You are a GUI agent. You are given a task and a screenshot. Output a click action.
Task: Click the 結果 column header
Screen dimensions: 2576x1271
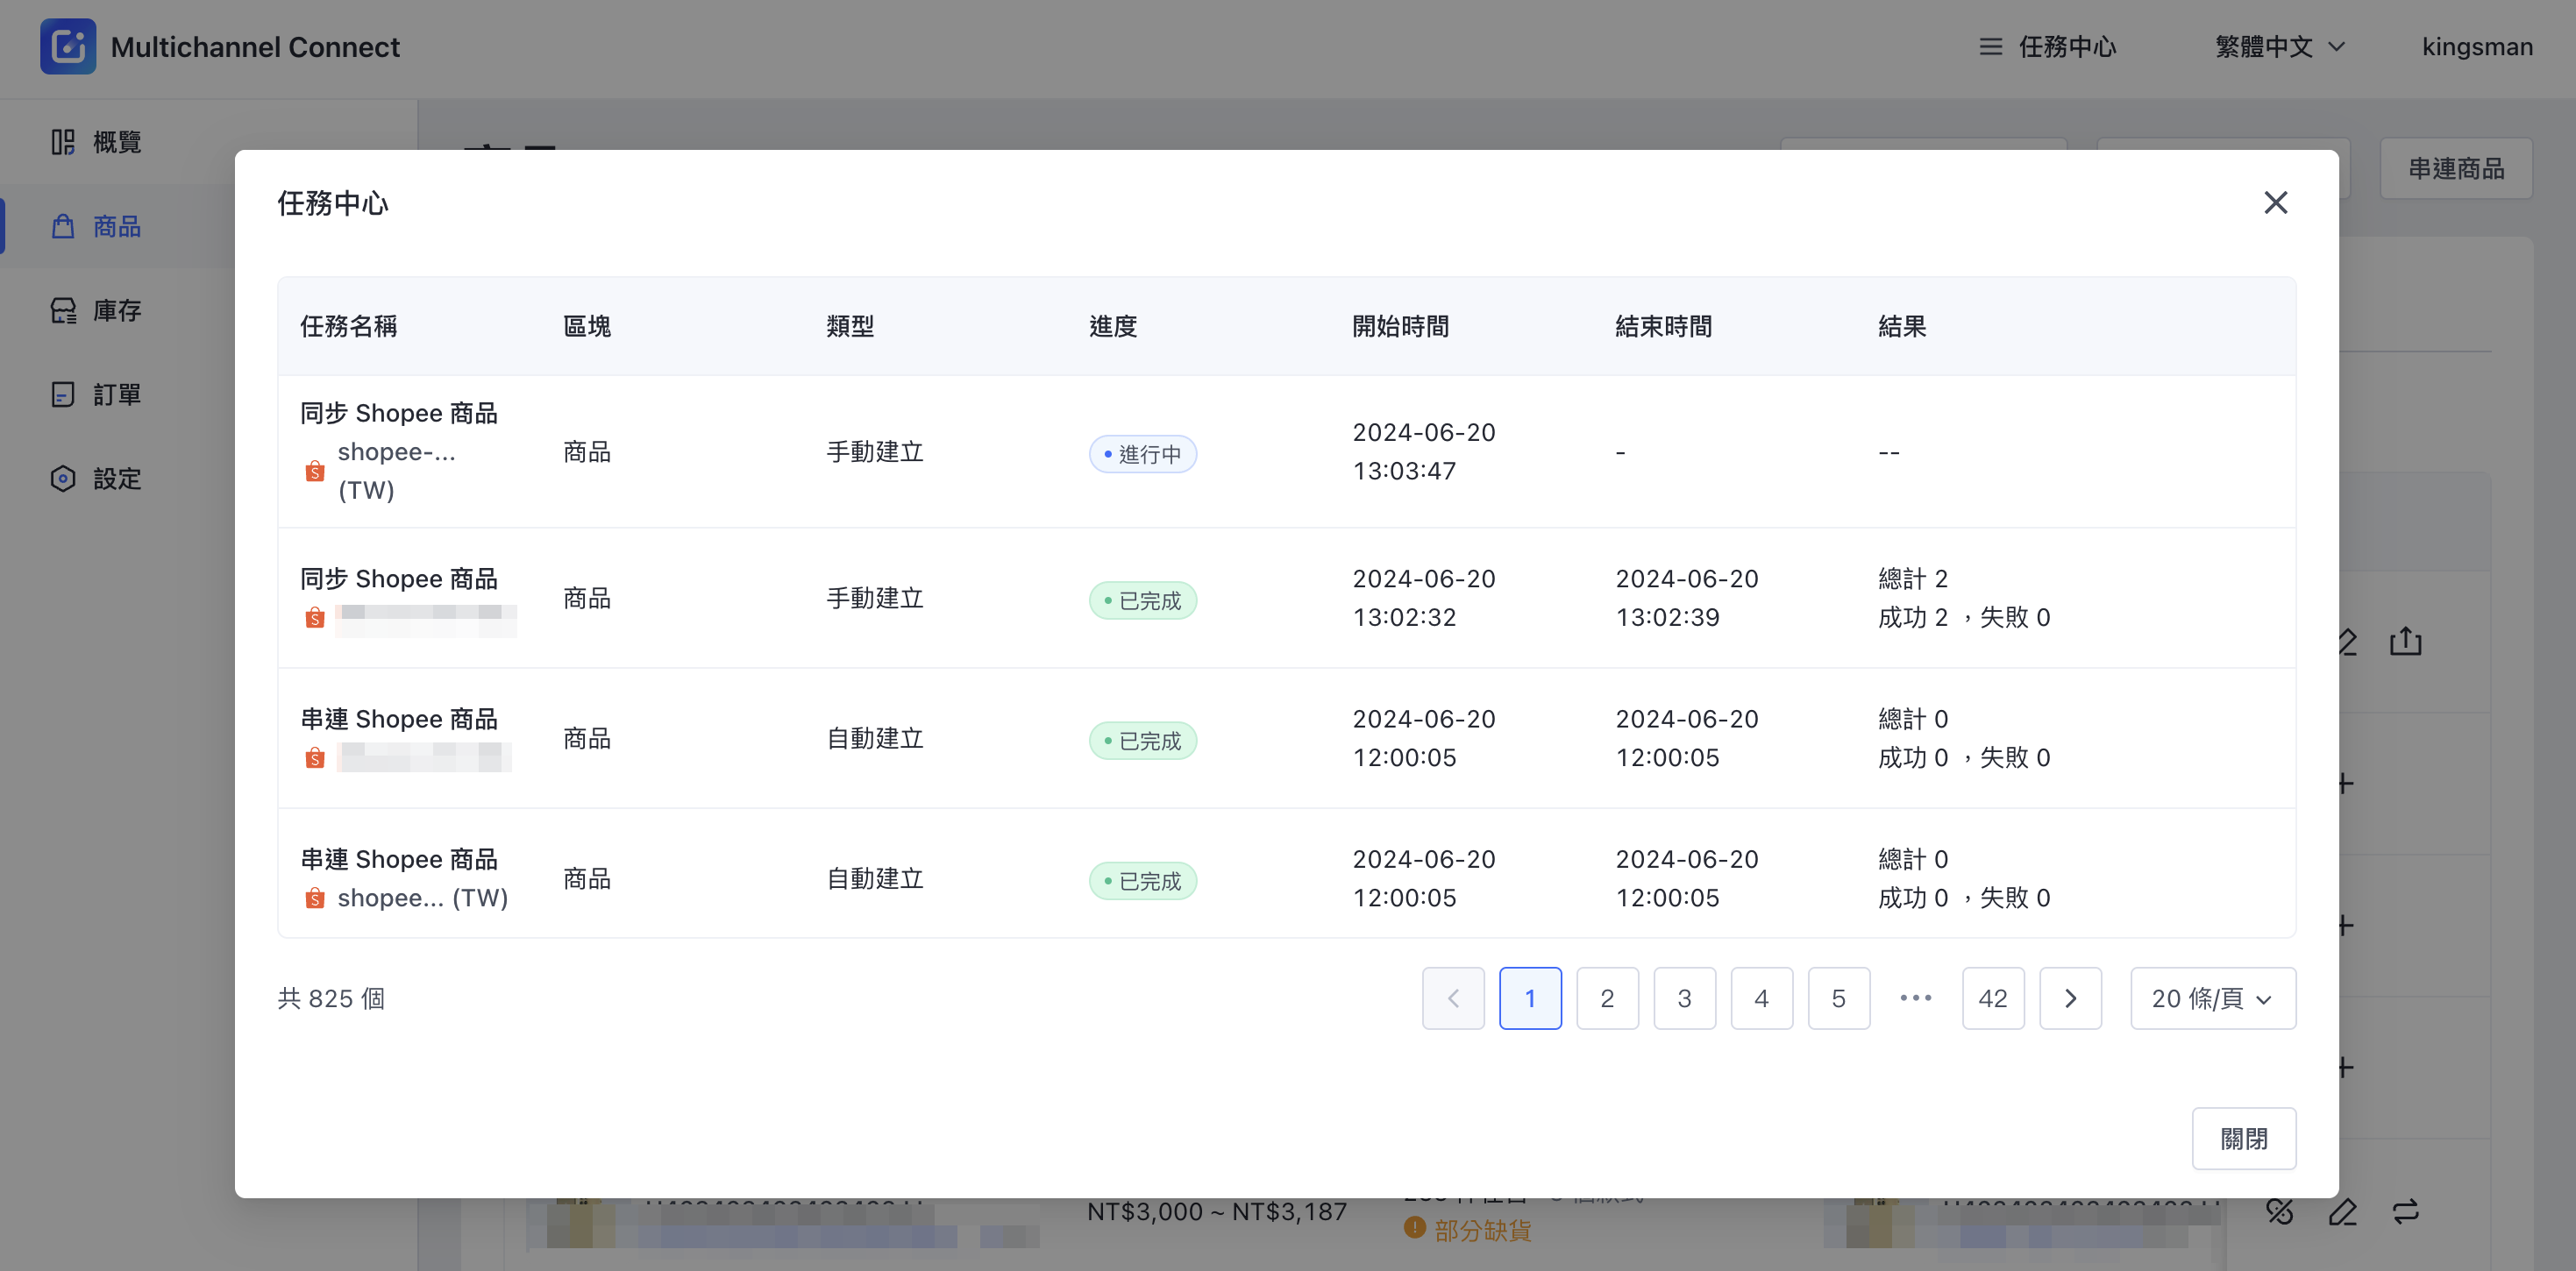click(1902, 326)
